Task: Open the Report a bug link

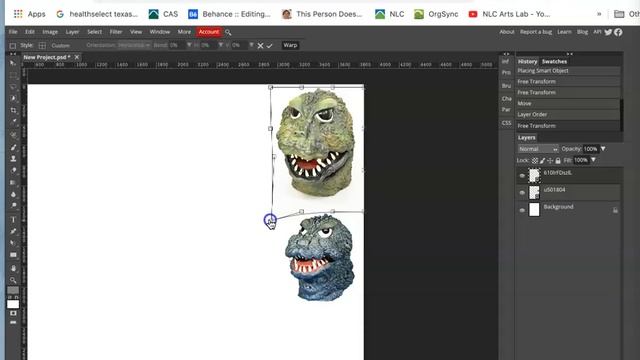Action: [x=536, y=32]
